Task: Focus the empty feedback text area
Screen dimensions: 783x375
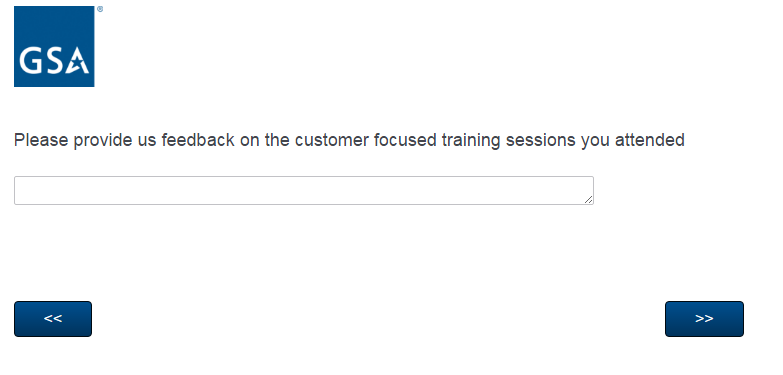Action: 304,190
